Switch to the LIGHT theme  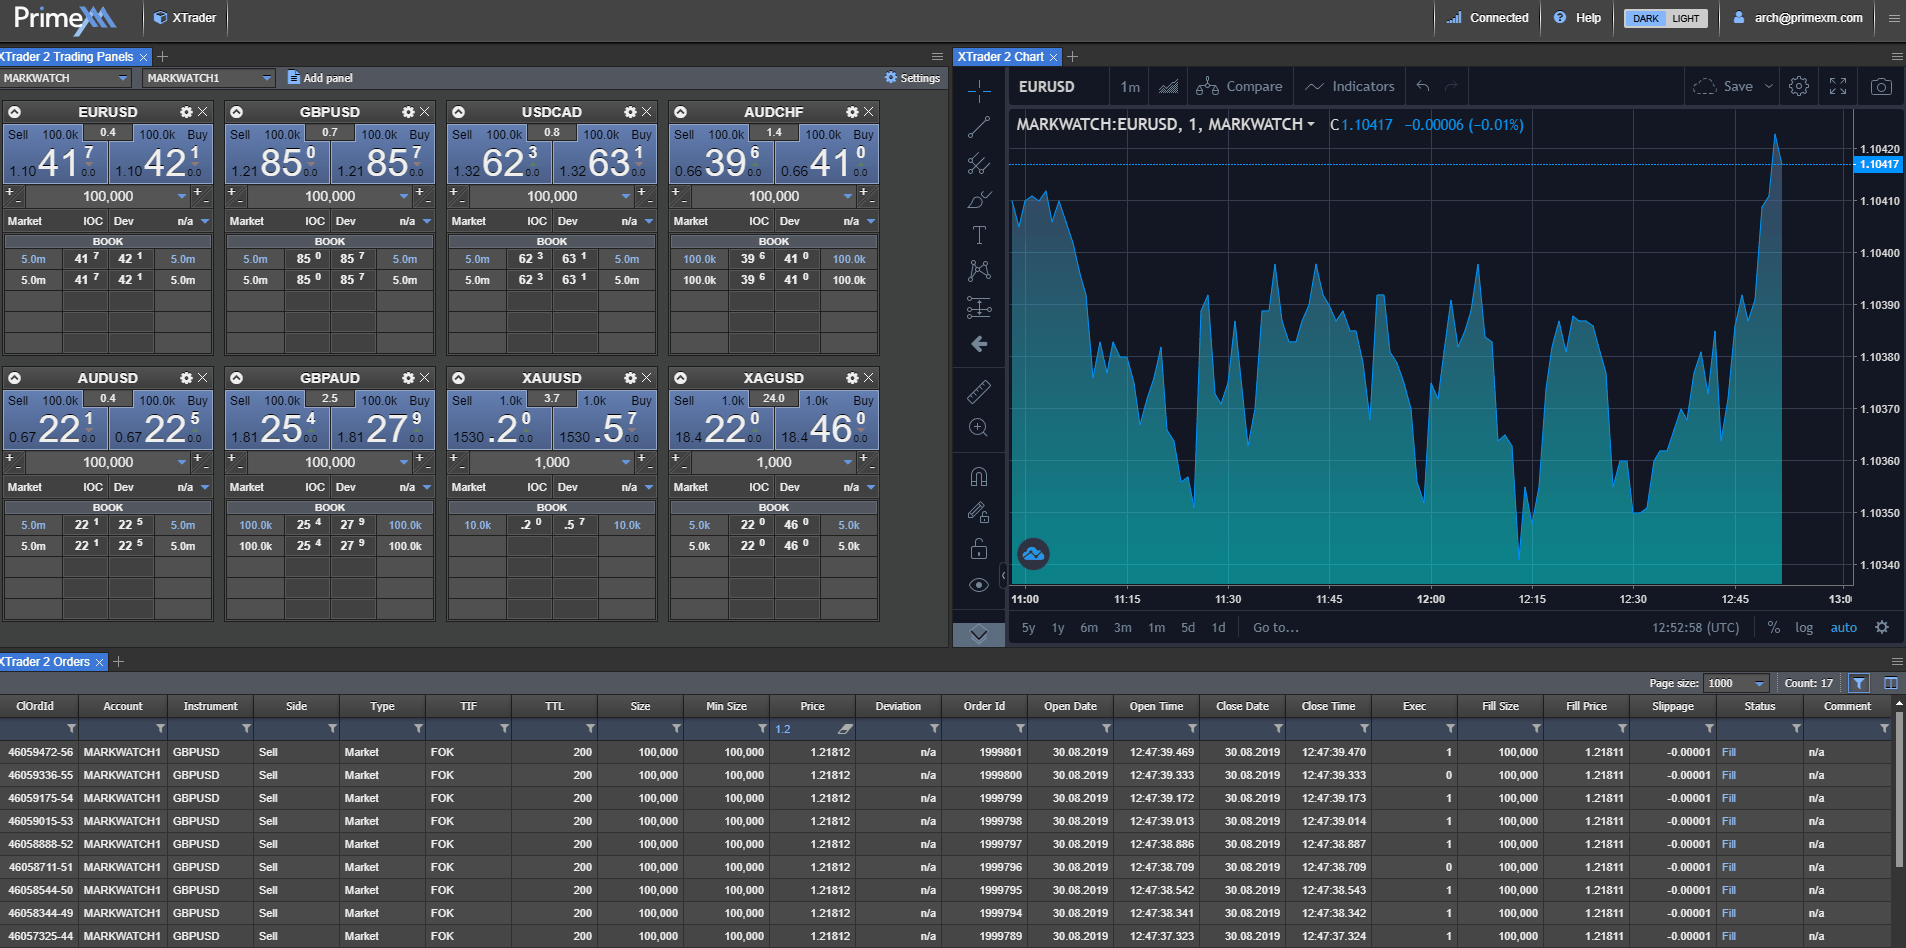click(x=1686, y=18)
